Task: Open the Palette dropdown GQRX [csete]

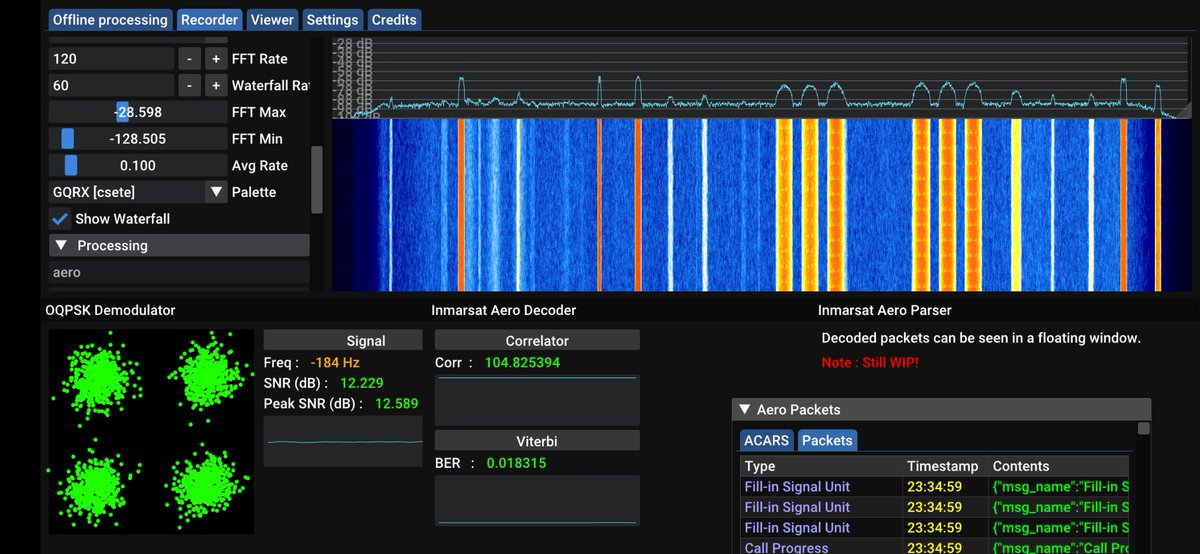Action: point(137,192)
